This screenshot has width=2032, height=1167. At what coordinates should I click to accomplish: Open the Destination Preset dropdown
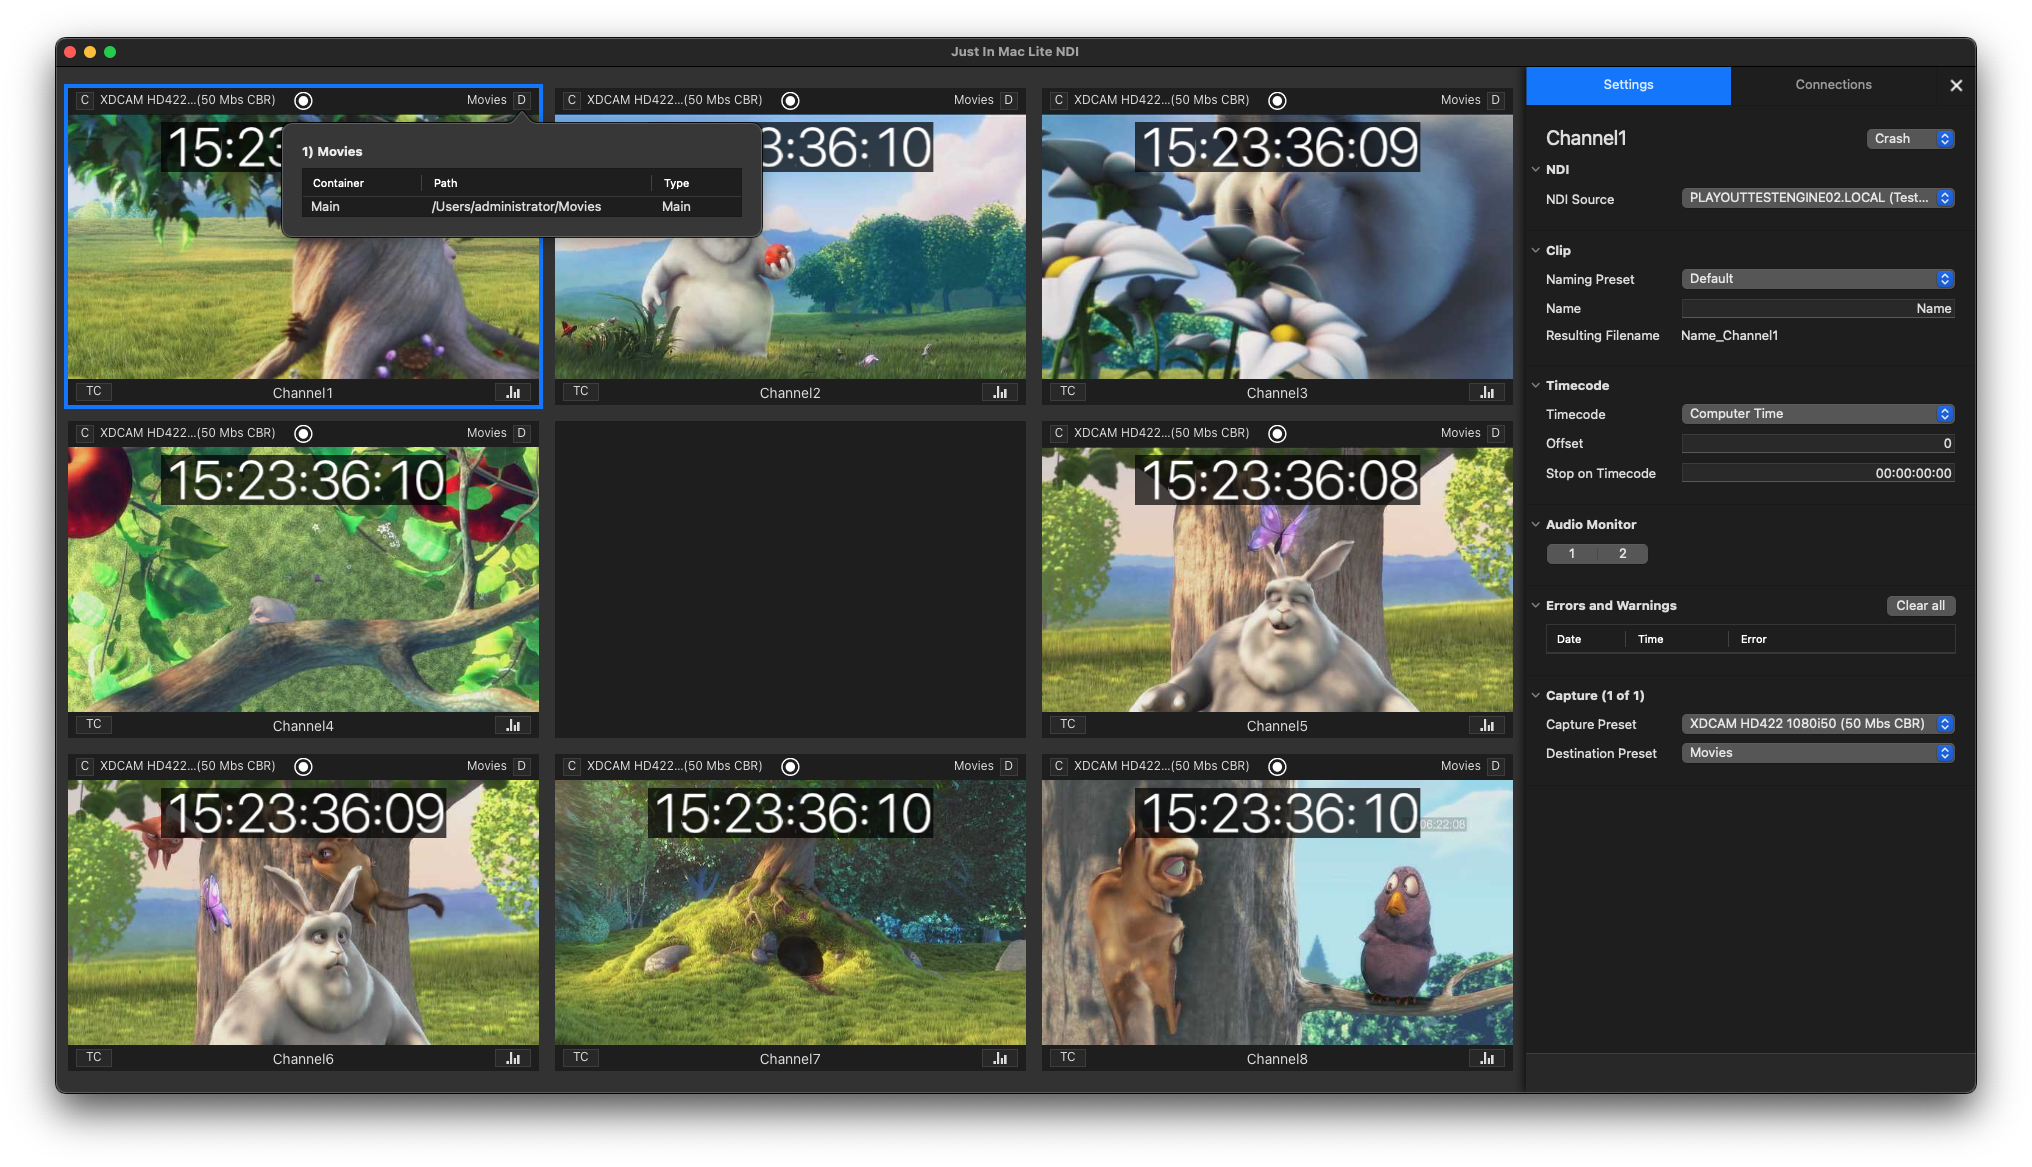coord(1818,753)
